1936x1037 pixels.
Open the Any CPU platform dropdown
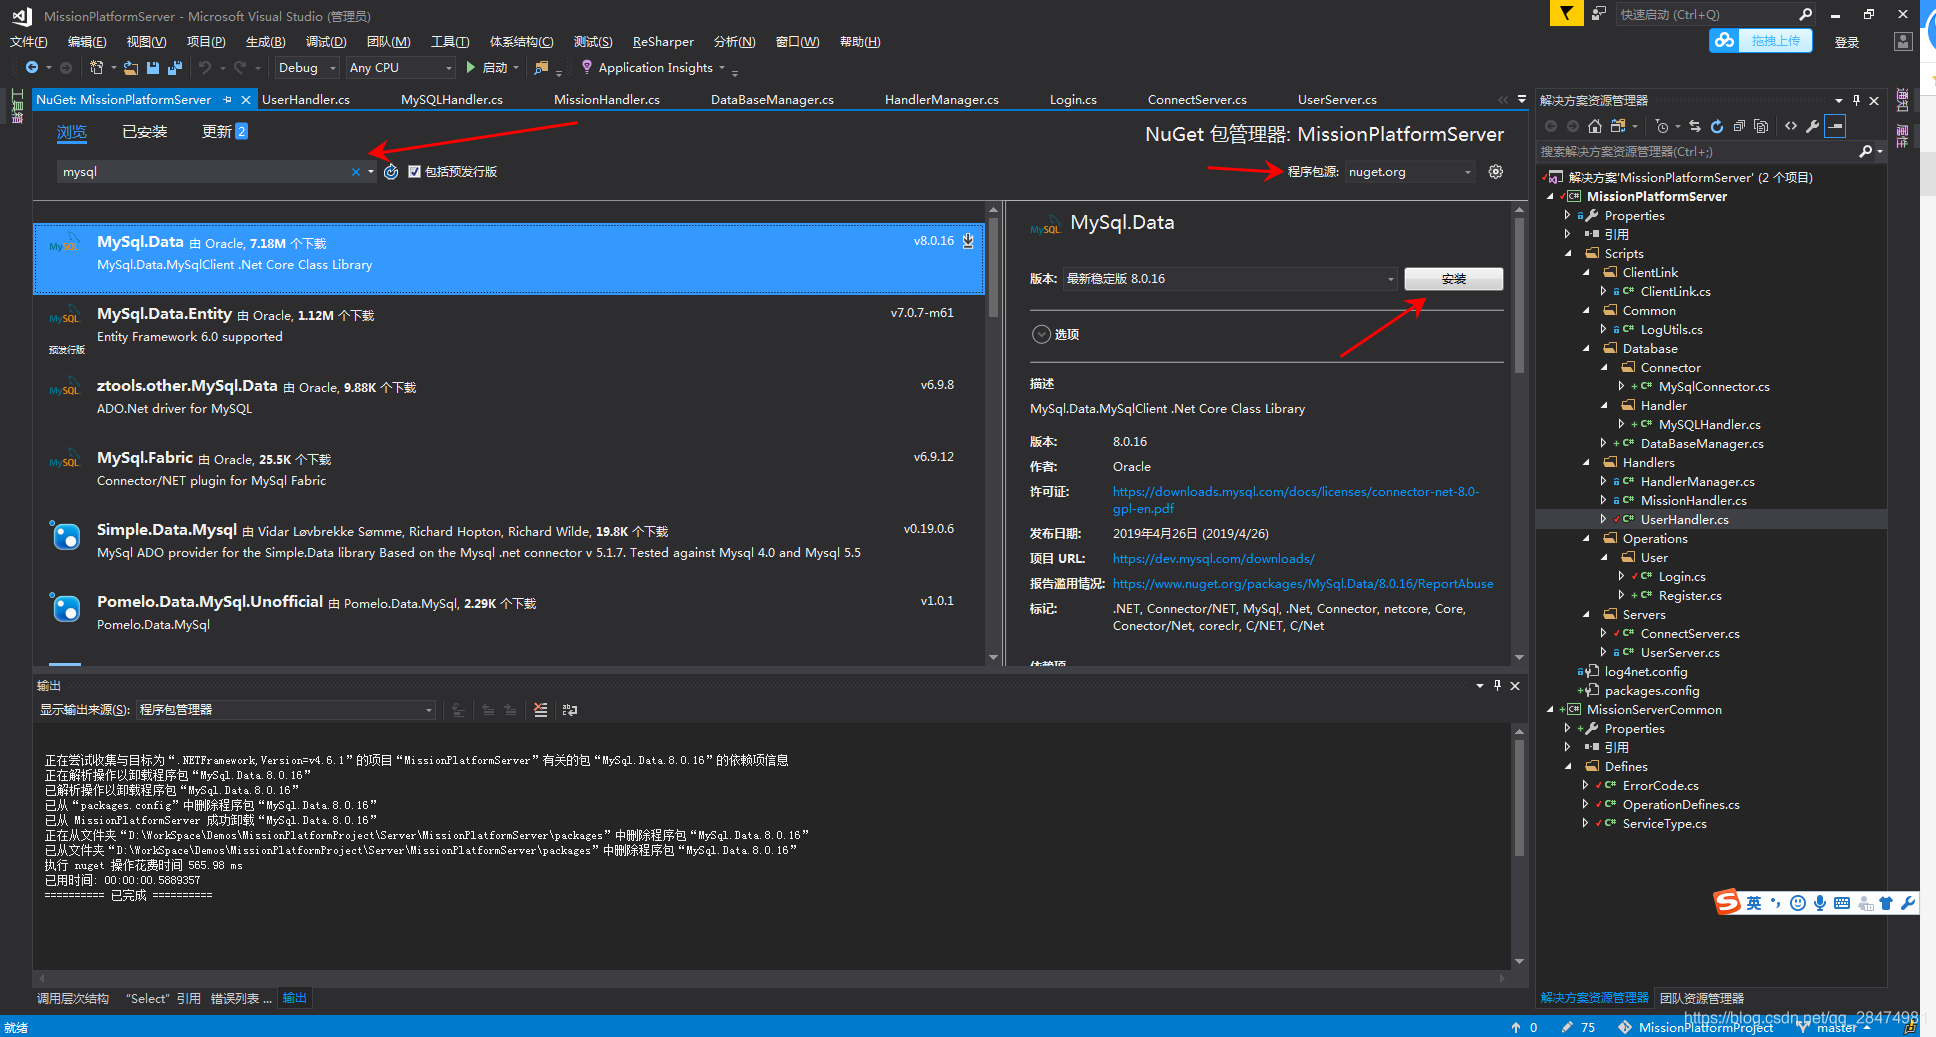coord(400,68)
